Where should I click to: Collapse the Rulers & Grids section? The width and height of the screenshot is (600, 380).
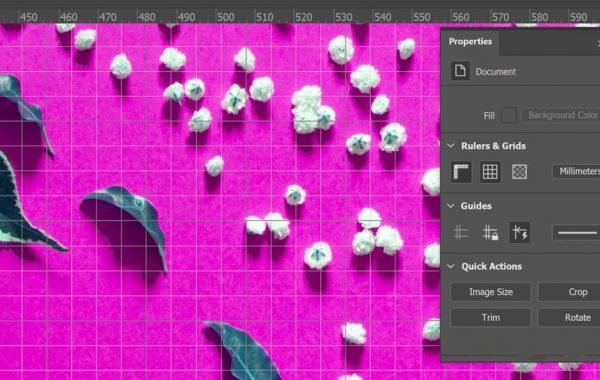point(451,146)
